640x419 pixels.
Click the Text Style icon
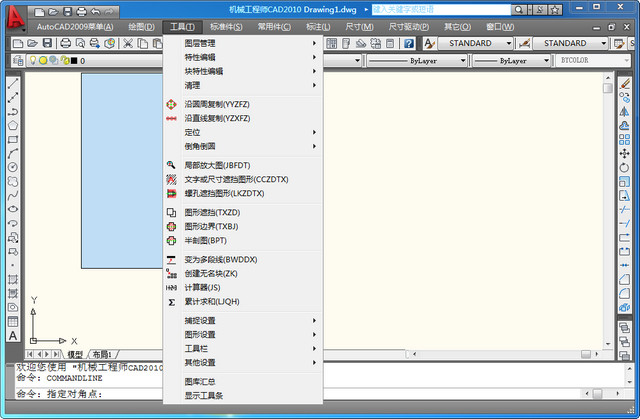(429, 43)
